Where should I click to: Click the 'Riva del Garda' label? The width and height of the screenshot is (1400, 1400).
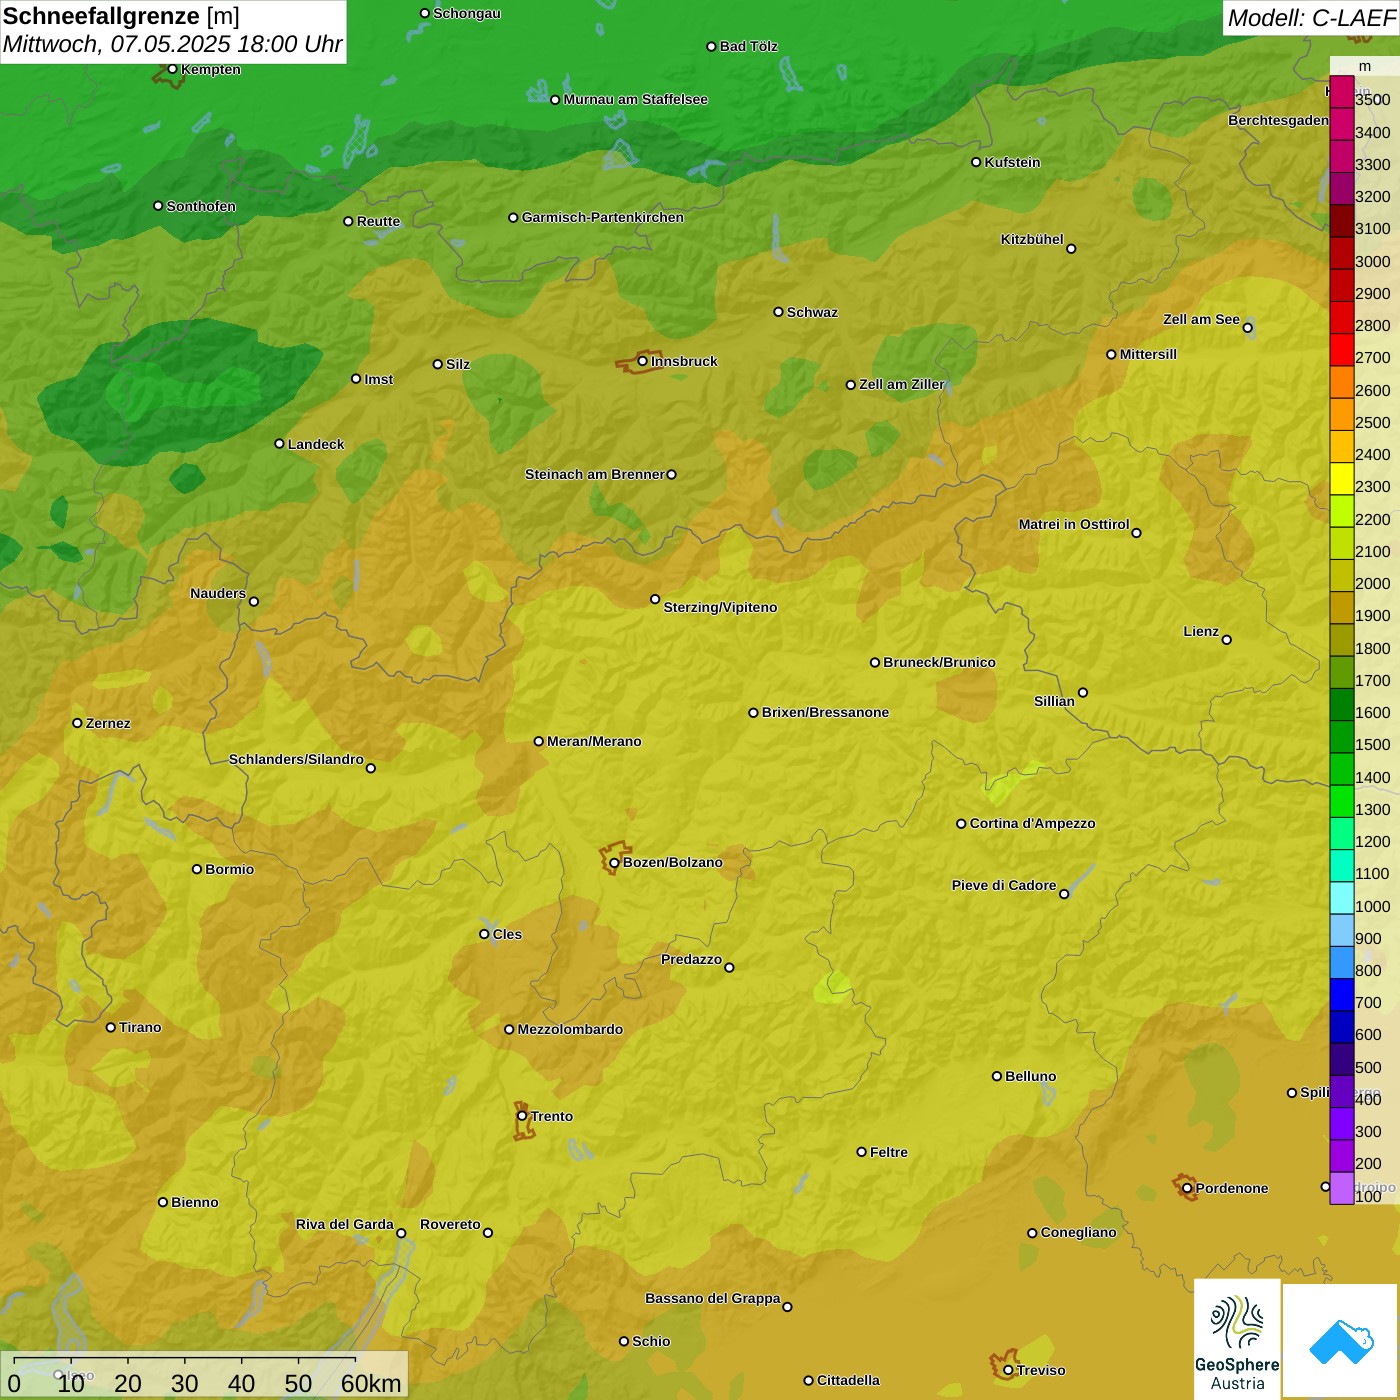345,1224
